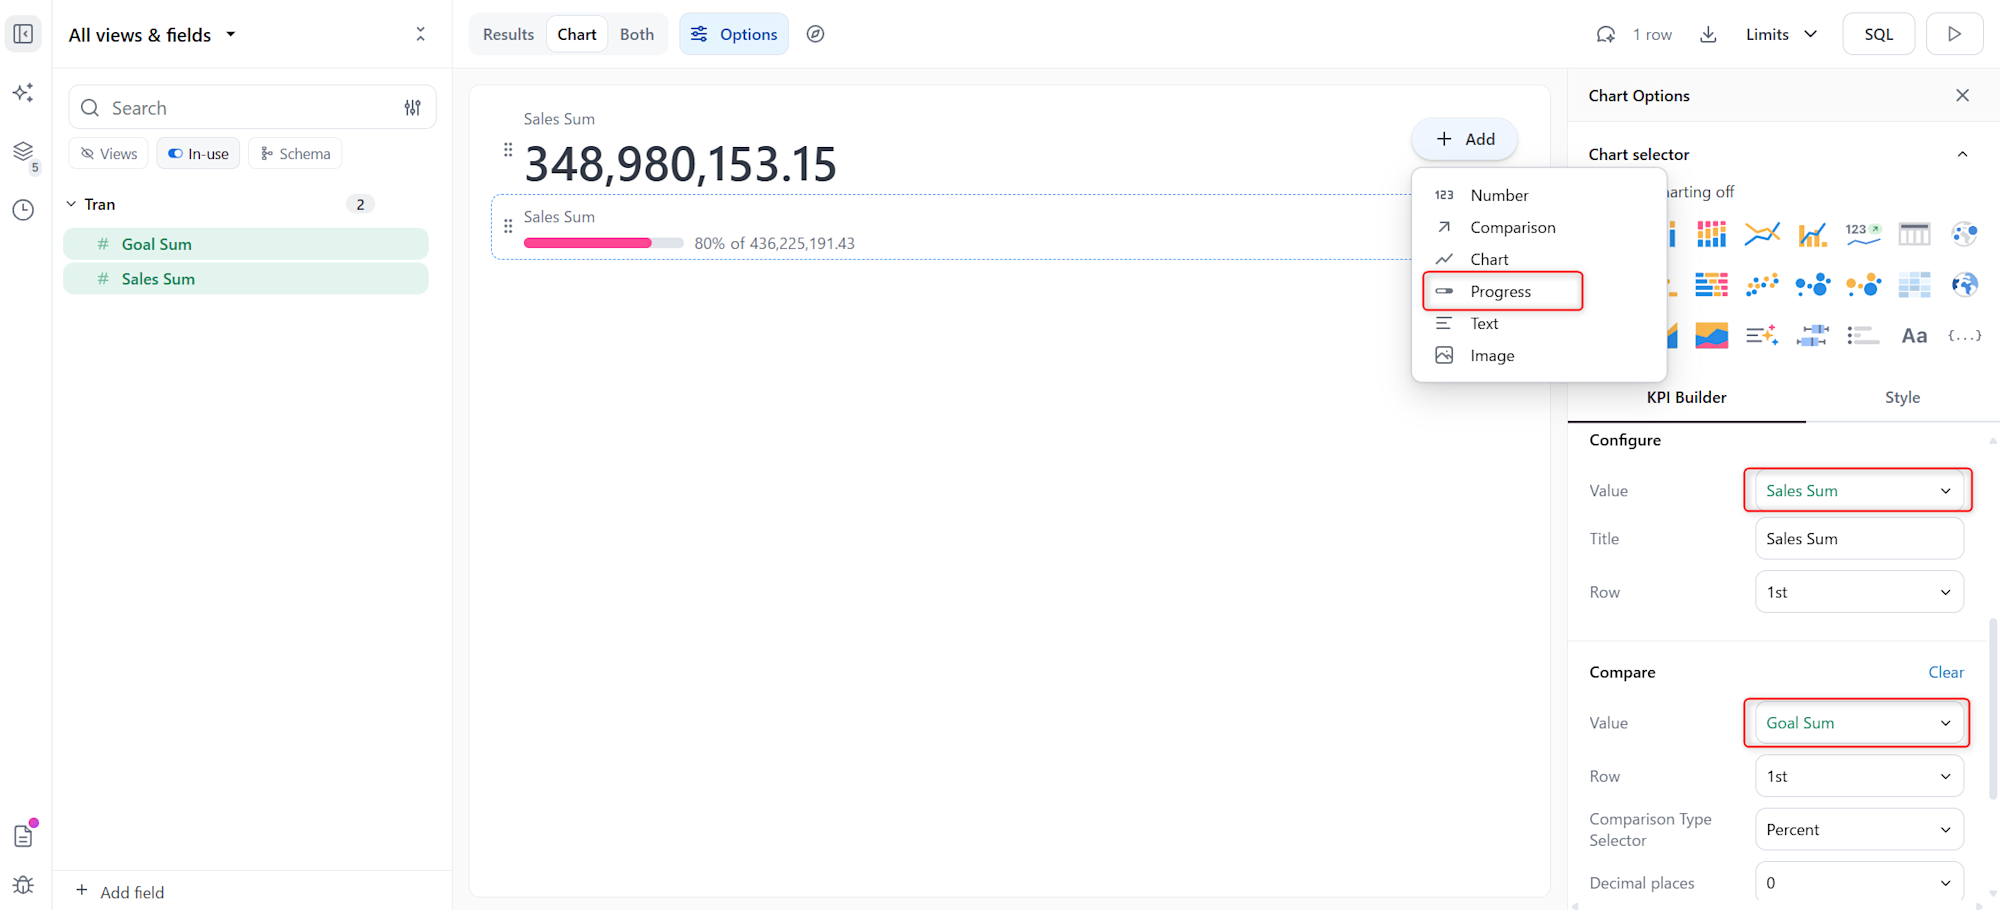Toggle the Views visibility filter
The image size is (2000, 910).
(109, 153)
